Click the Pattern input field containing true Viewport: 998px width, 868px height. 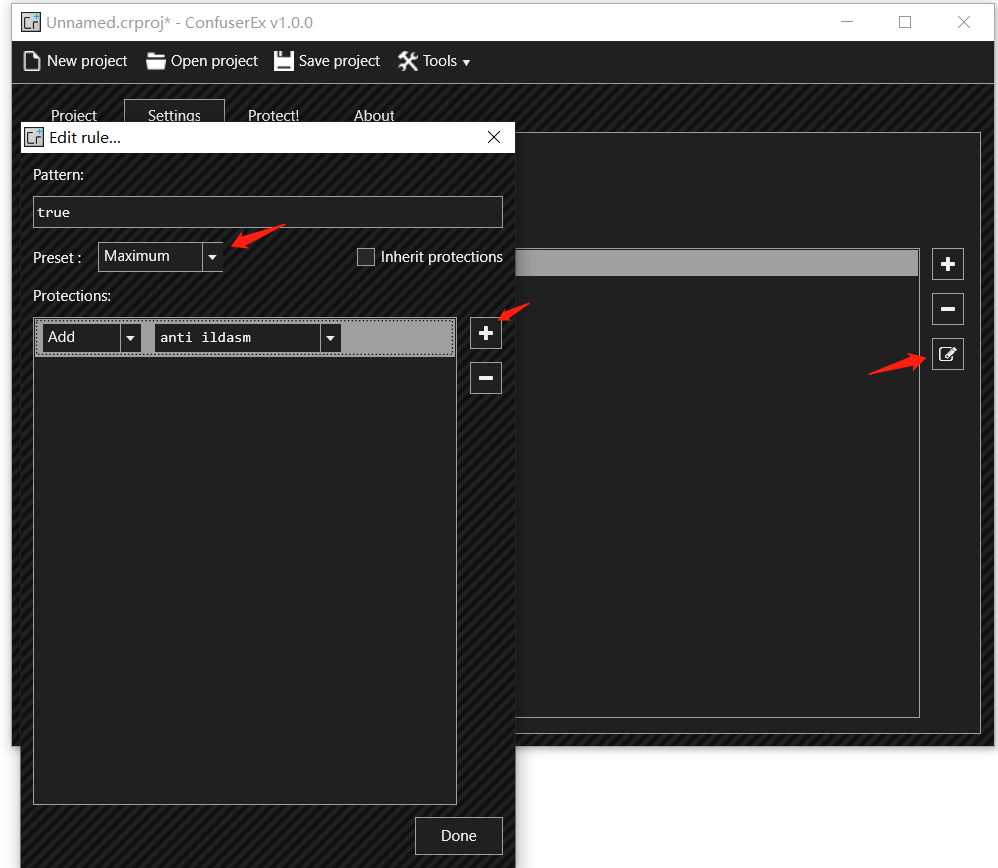(268, 212)
